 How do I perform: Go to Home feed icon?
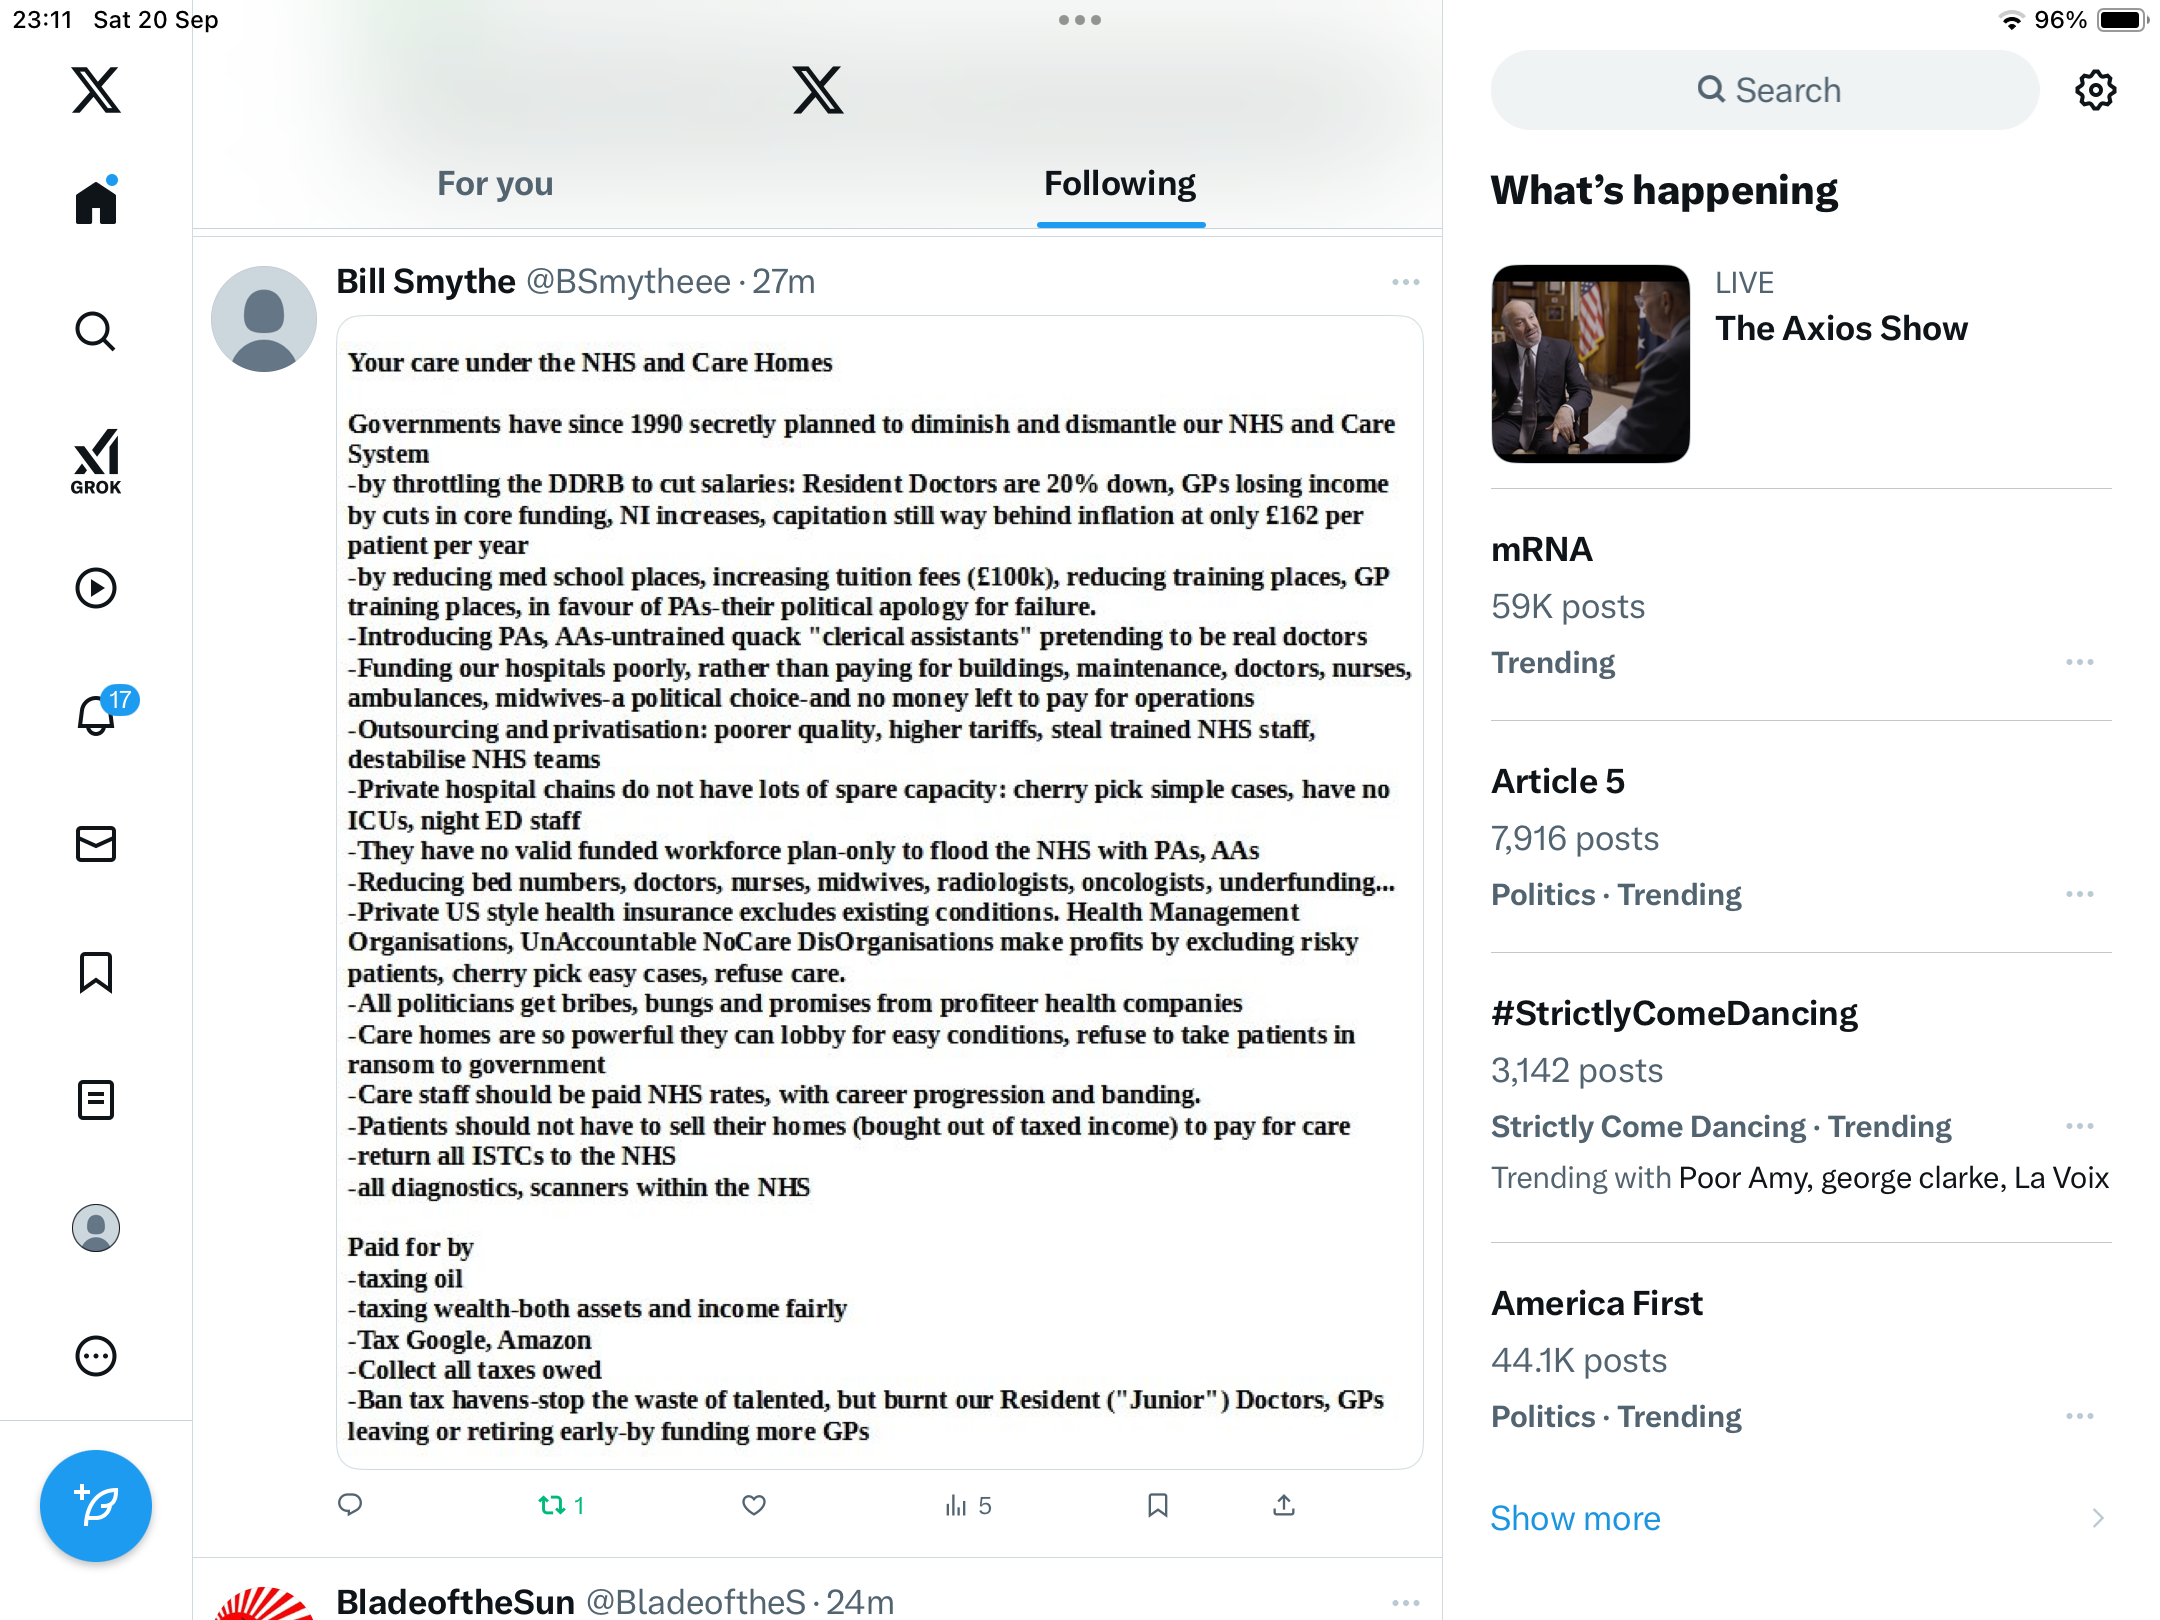tap(96, 201)
